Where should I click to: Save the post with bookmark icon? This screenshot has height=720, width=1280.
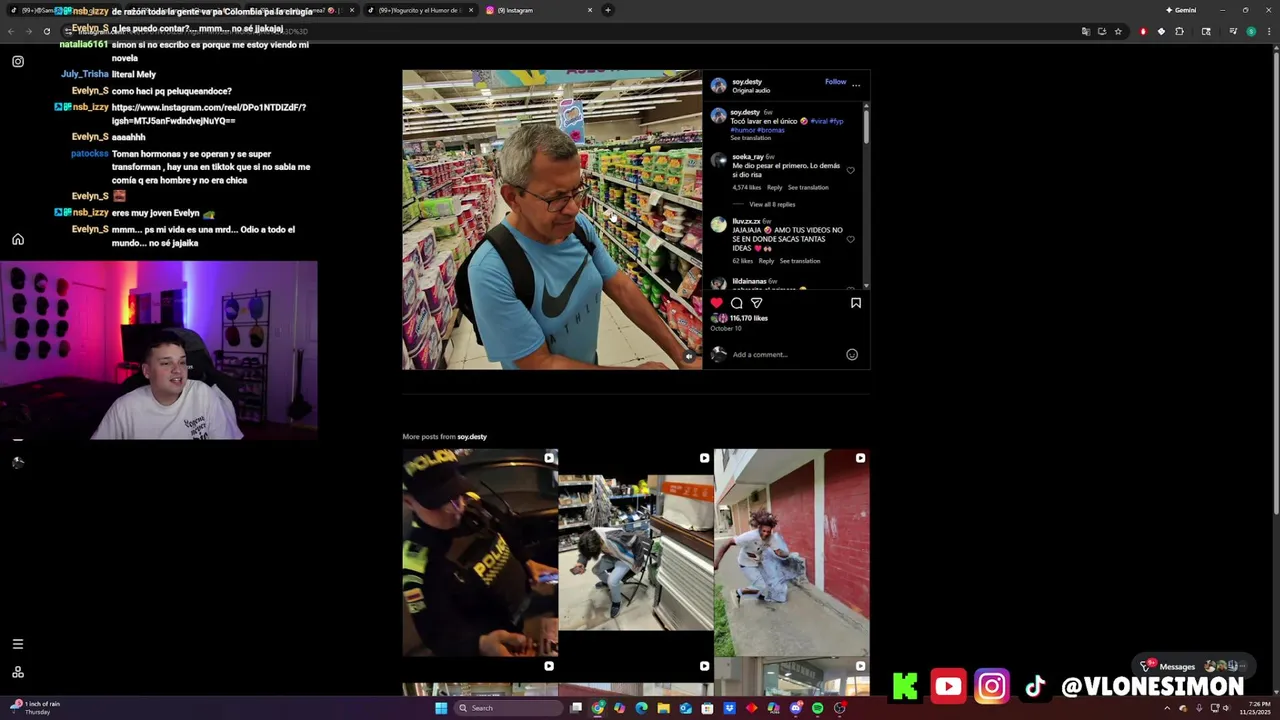[x=856, y=303]
